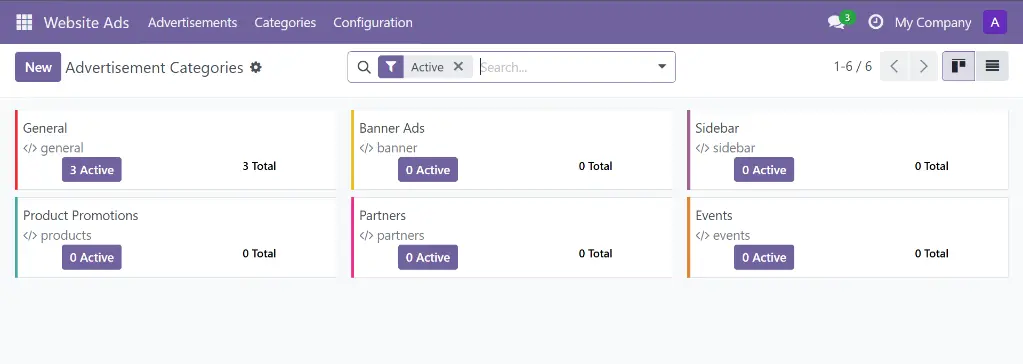This screenshot has width=1023, height=364.
Task: Click the New button
Action: [38, 67]
